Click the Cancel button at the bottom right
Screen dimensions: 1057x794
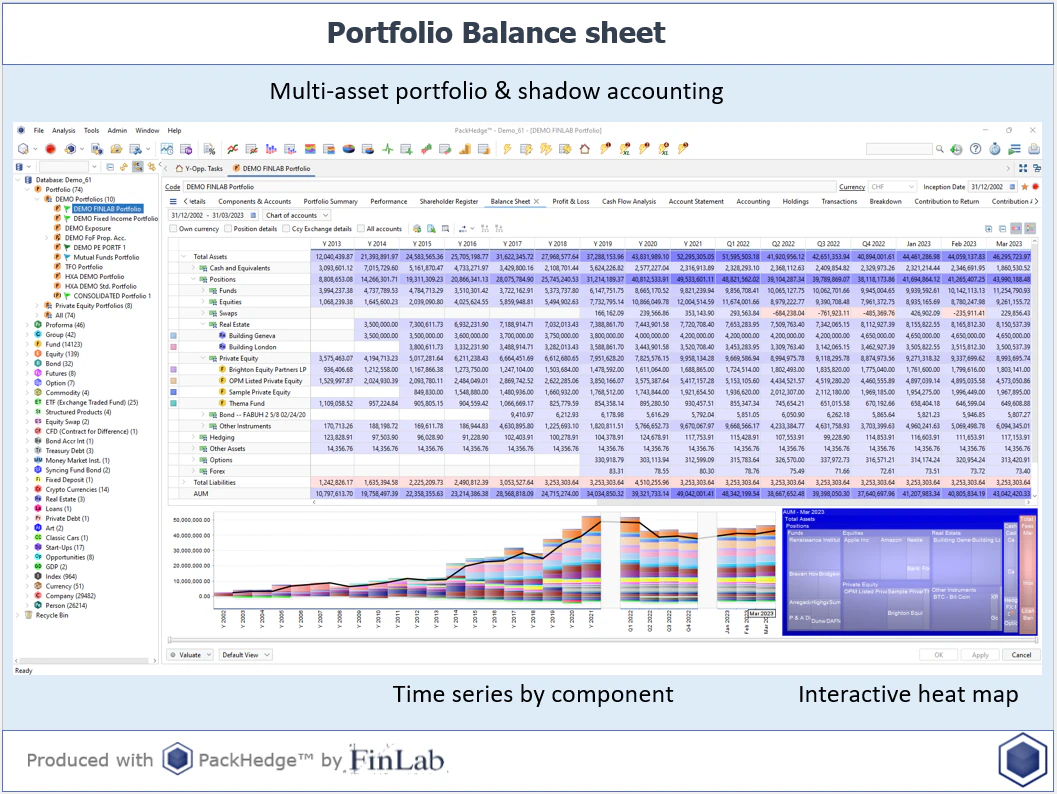point(1022,655)
